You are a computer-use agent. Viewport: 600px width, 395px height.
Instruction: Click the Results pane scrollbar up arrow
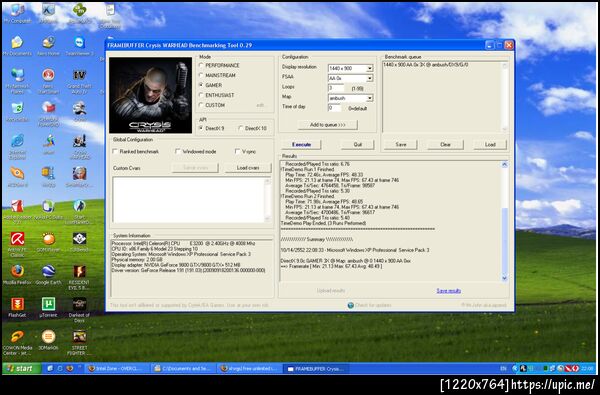pos(504,165)
